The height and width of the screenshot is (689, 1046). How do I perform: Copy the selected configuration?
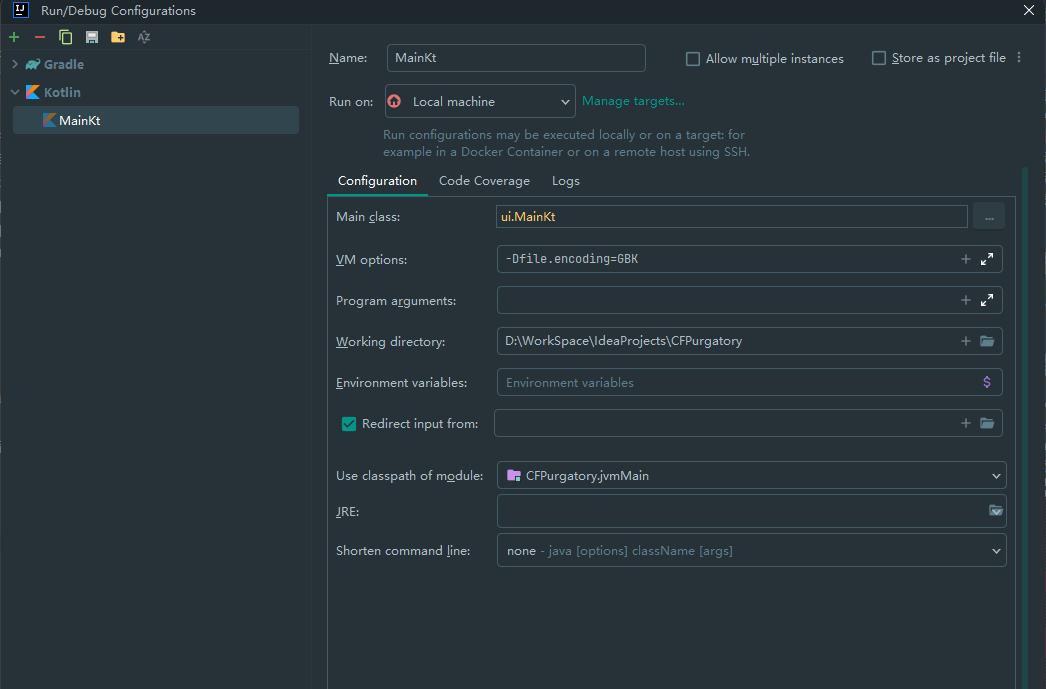(x=65, y=37)
